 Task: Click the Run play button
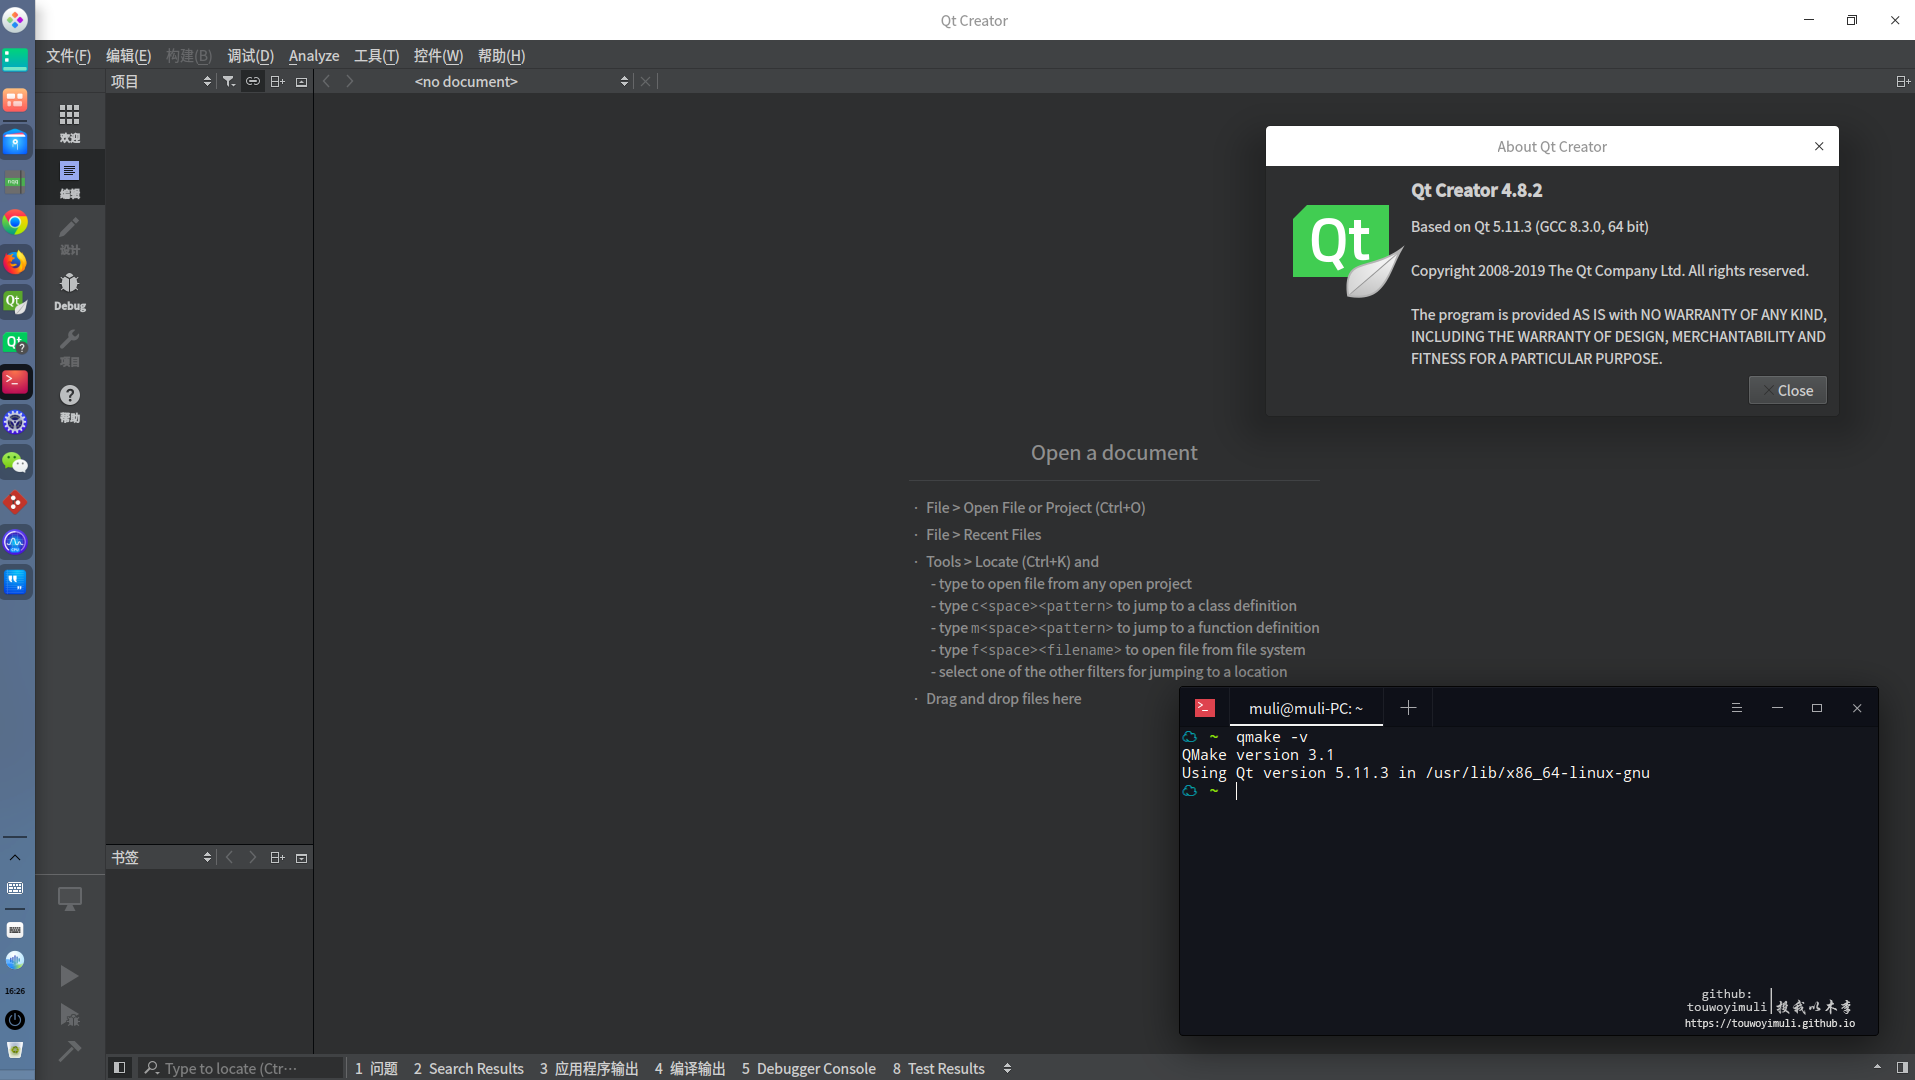[69, 975]
